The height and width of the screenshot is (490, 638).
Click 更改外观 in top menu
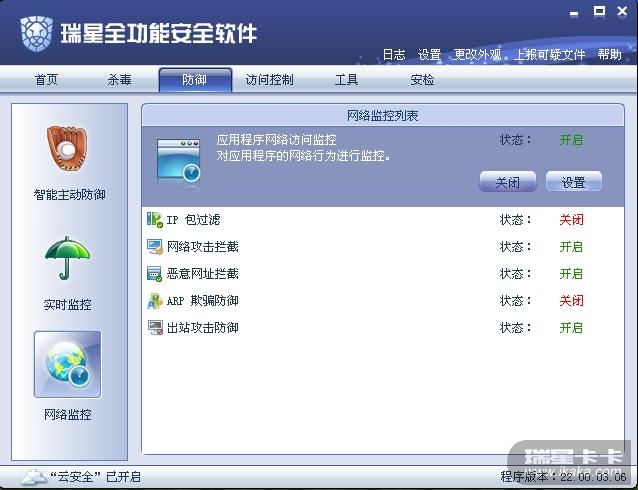coord(477,55)
